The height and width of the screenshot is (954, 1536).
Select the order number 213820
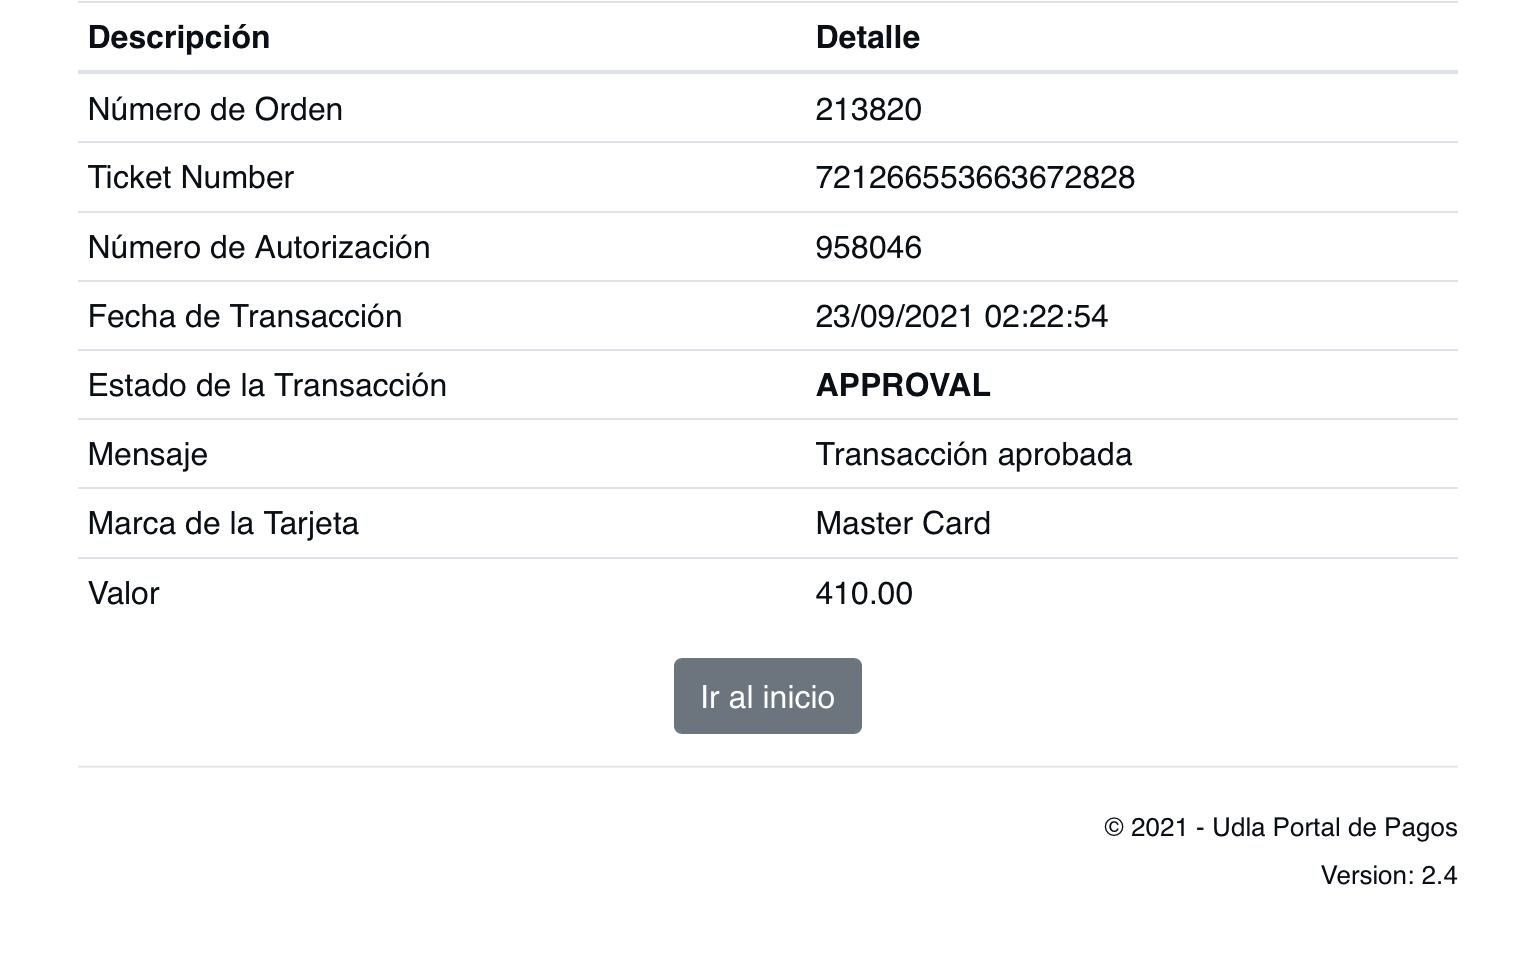point(868,109)
